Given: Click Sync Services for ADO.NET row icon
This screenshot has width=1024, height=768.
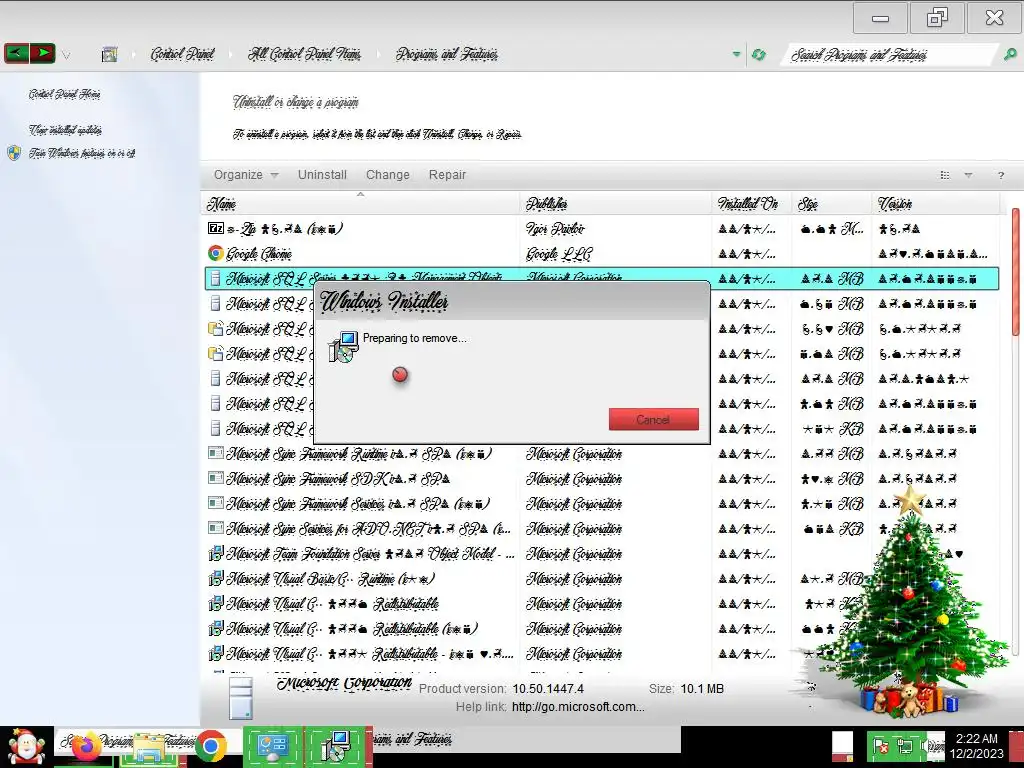Looking at the screenshot, I should pos(216,528).
